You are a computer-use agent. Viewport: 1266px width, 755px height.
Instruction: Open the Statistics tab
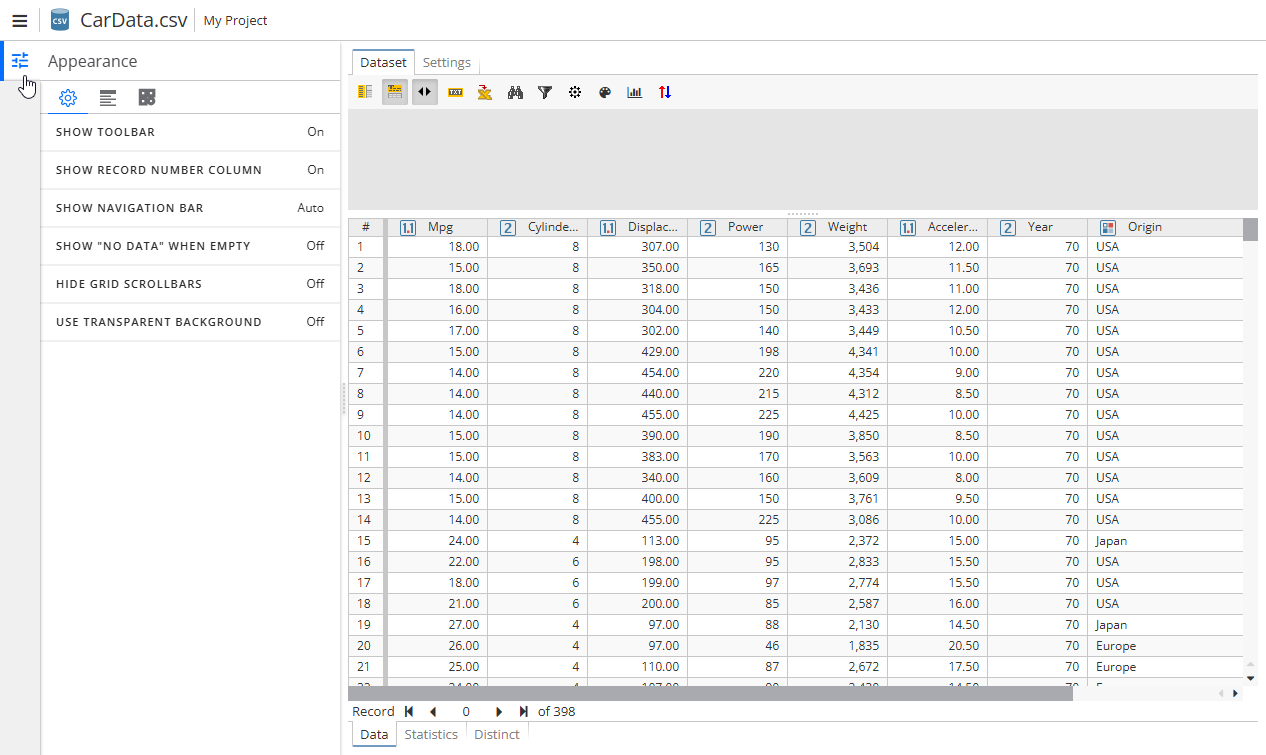click(431, 734)
